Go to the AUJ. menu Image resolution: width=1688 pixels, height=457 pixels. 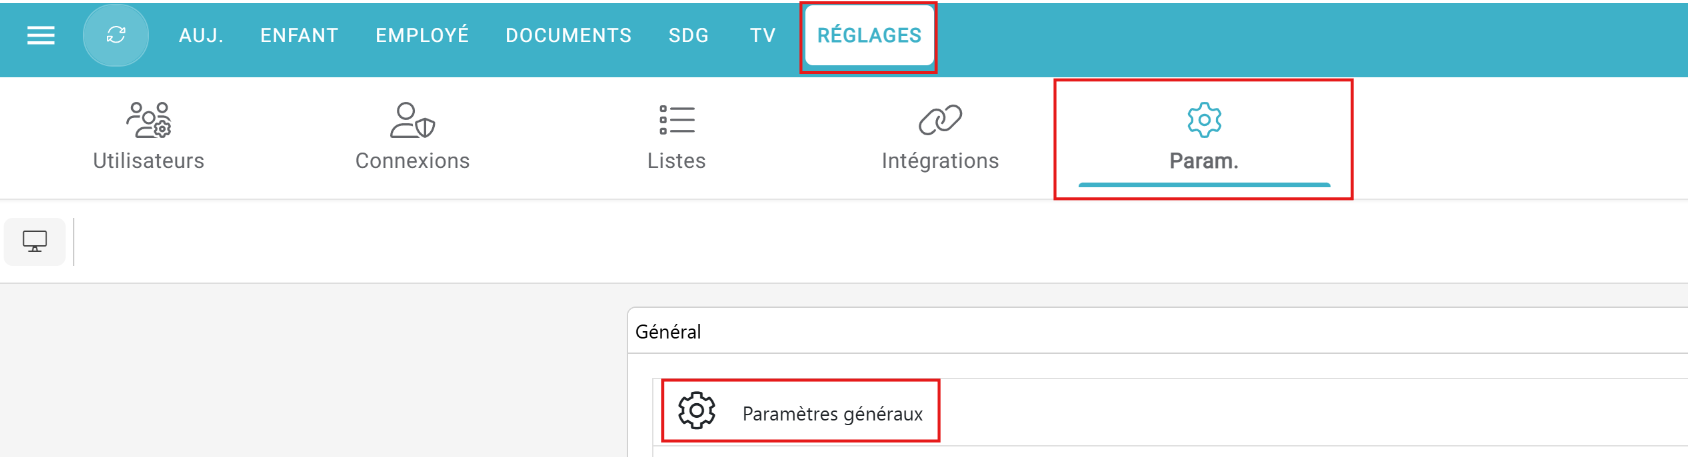pos(201,36)
